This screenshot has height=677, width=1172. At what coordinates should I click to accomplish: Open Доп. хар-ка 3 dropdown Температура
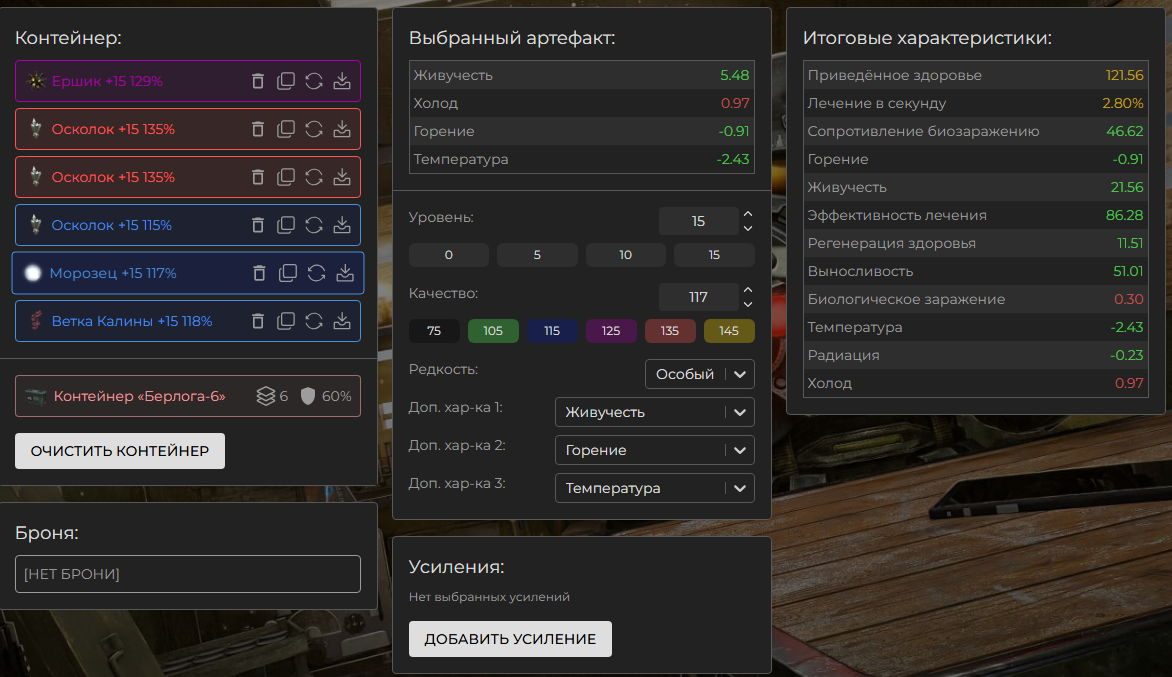654,488
